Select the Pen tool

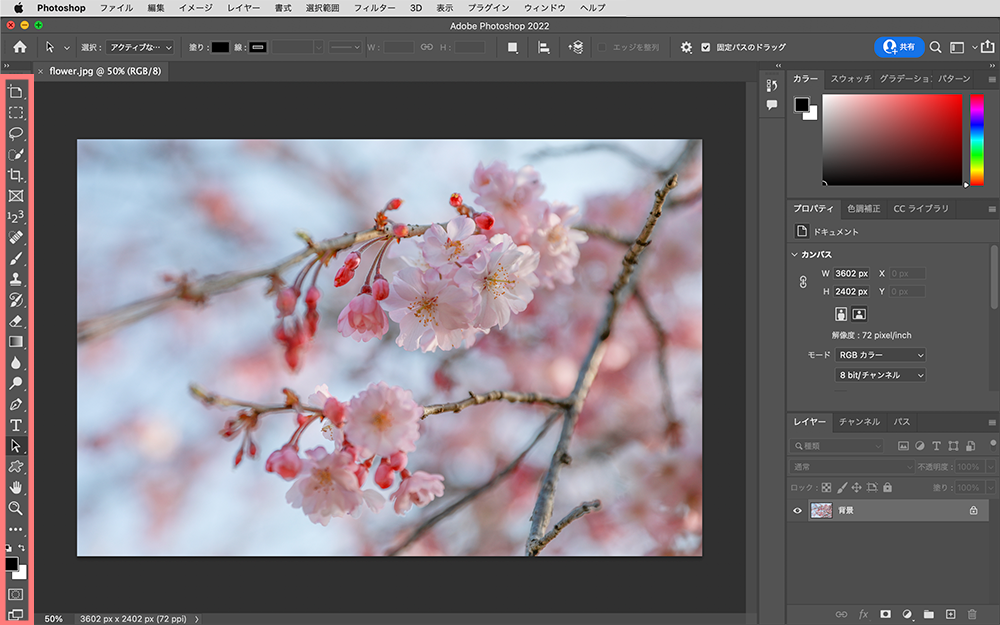(16, 404)
